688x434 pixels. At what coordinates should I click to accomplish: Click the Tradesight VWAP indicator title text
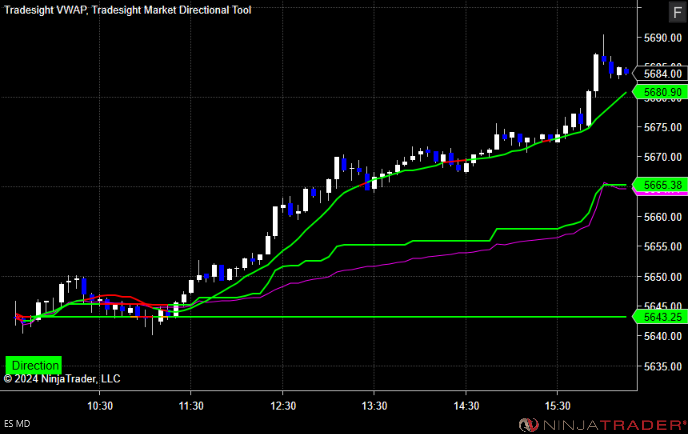click(45, 10)
